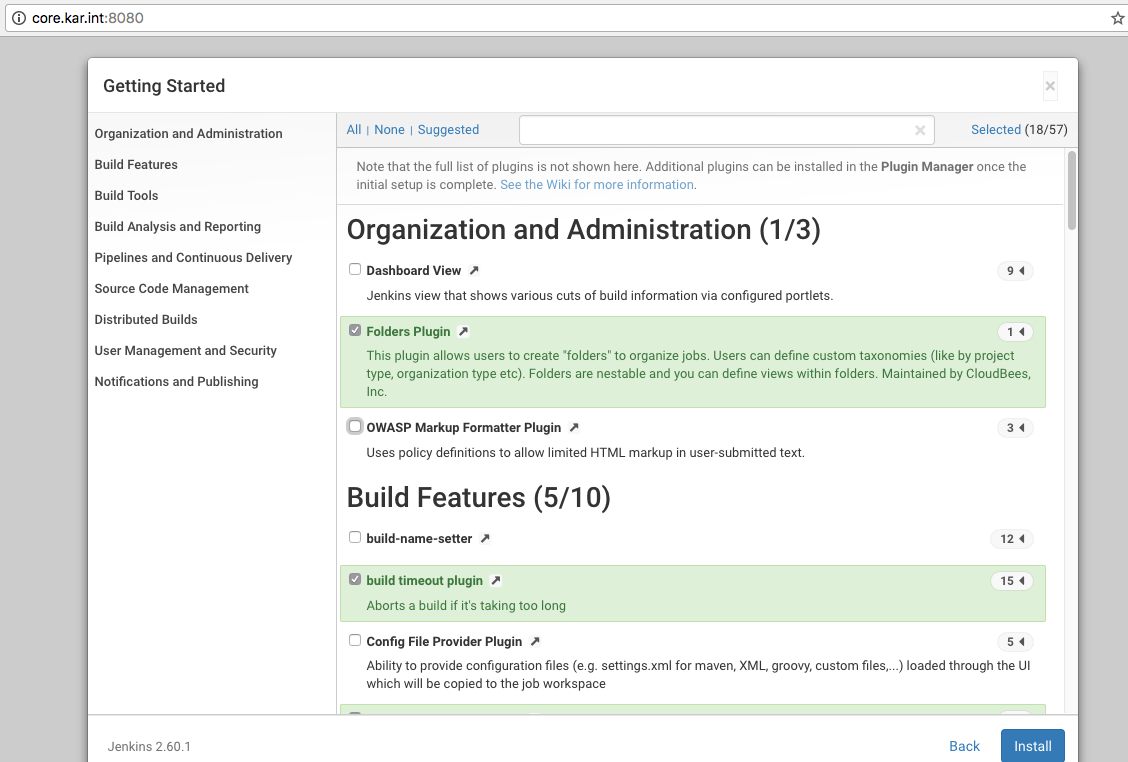Select All plugins link
The width and height of the screenshot is (1128, 762).
click(x=354, y=130)
